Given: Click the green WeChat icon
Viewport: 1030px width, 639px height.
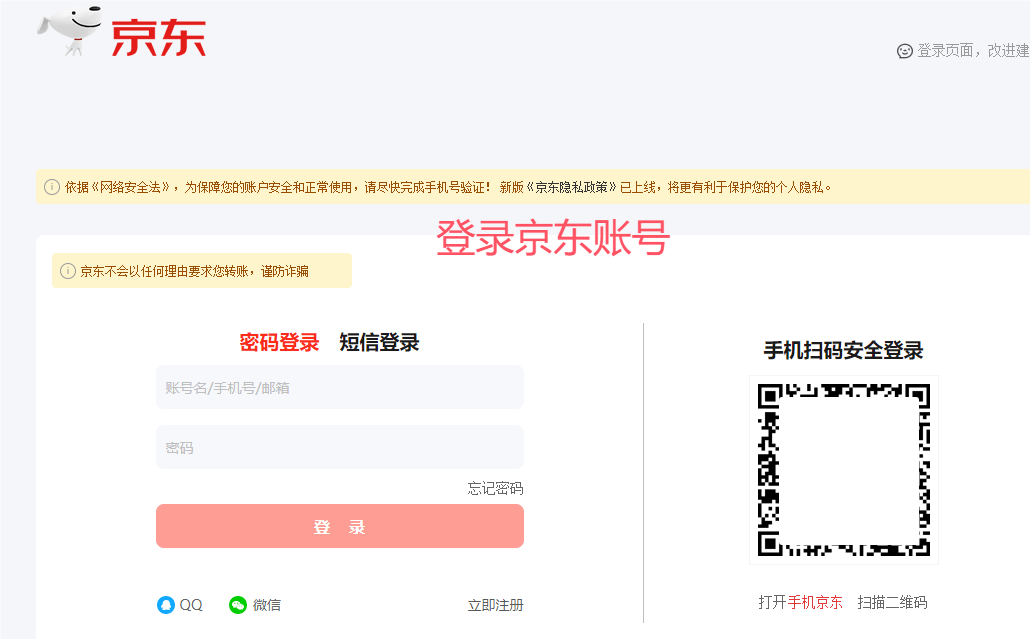Looking at the screenshot, I should pos(238,605).
